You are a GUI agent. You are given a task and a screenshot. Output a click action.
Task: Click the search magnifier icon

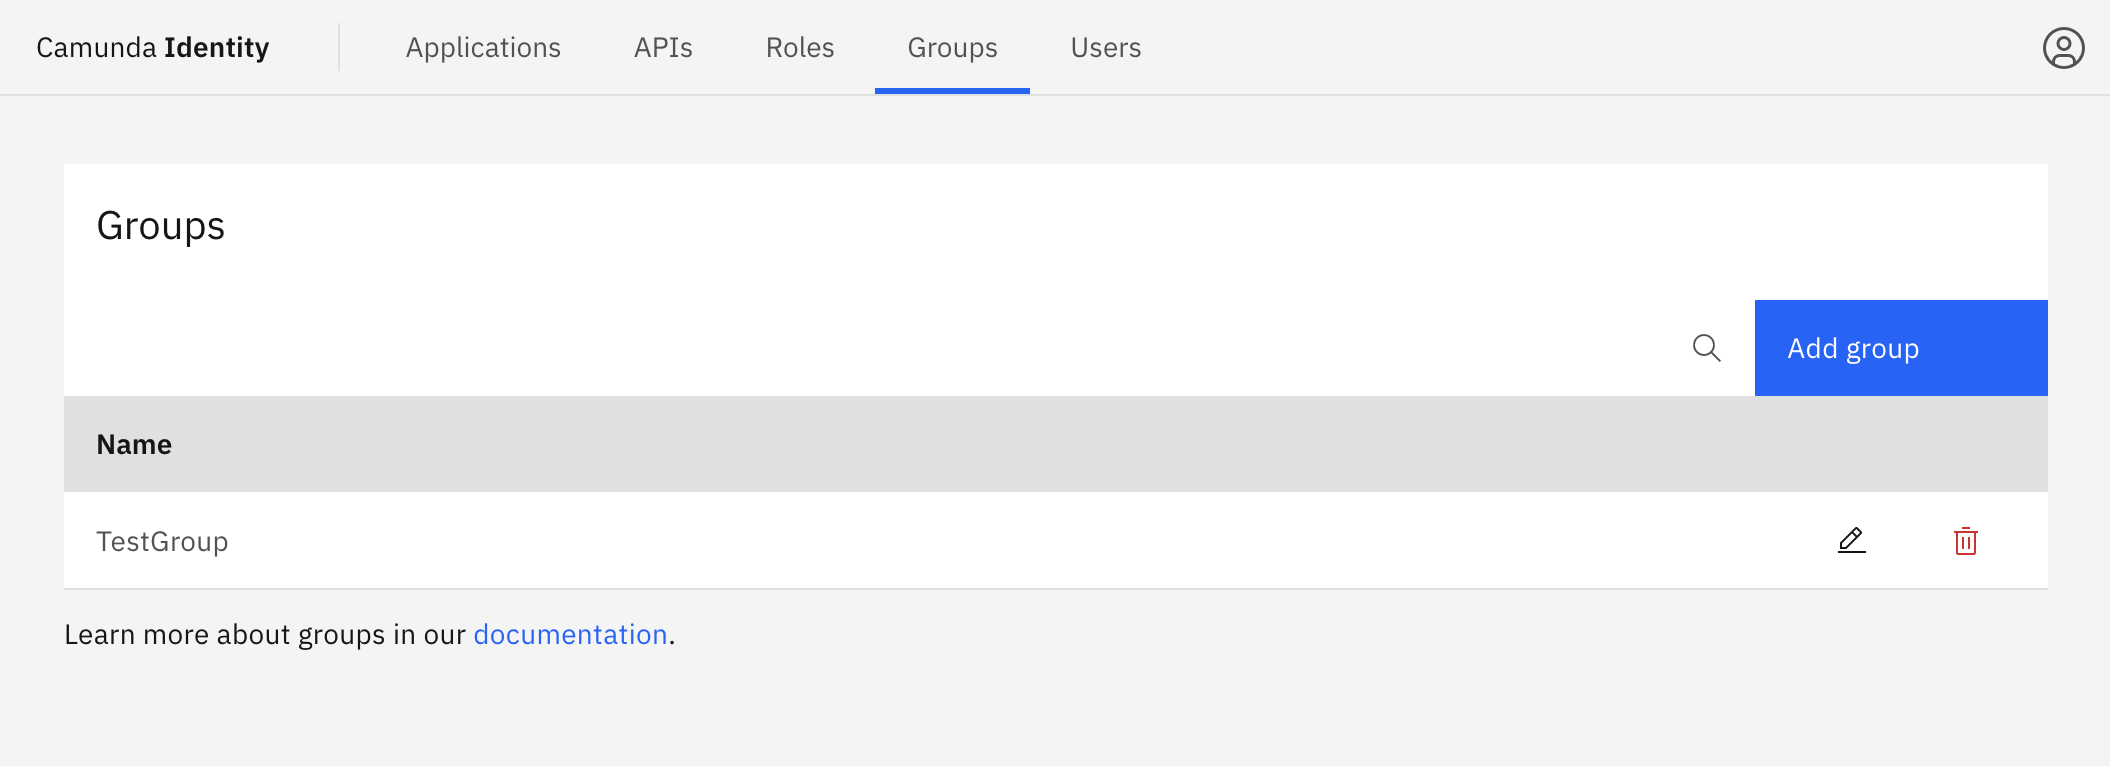click(1707, 348)
